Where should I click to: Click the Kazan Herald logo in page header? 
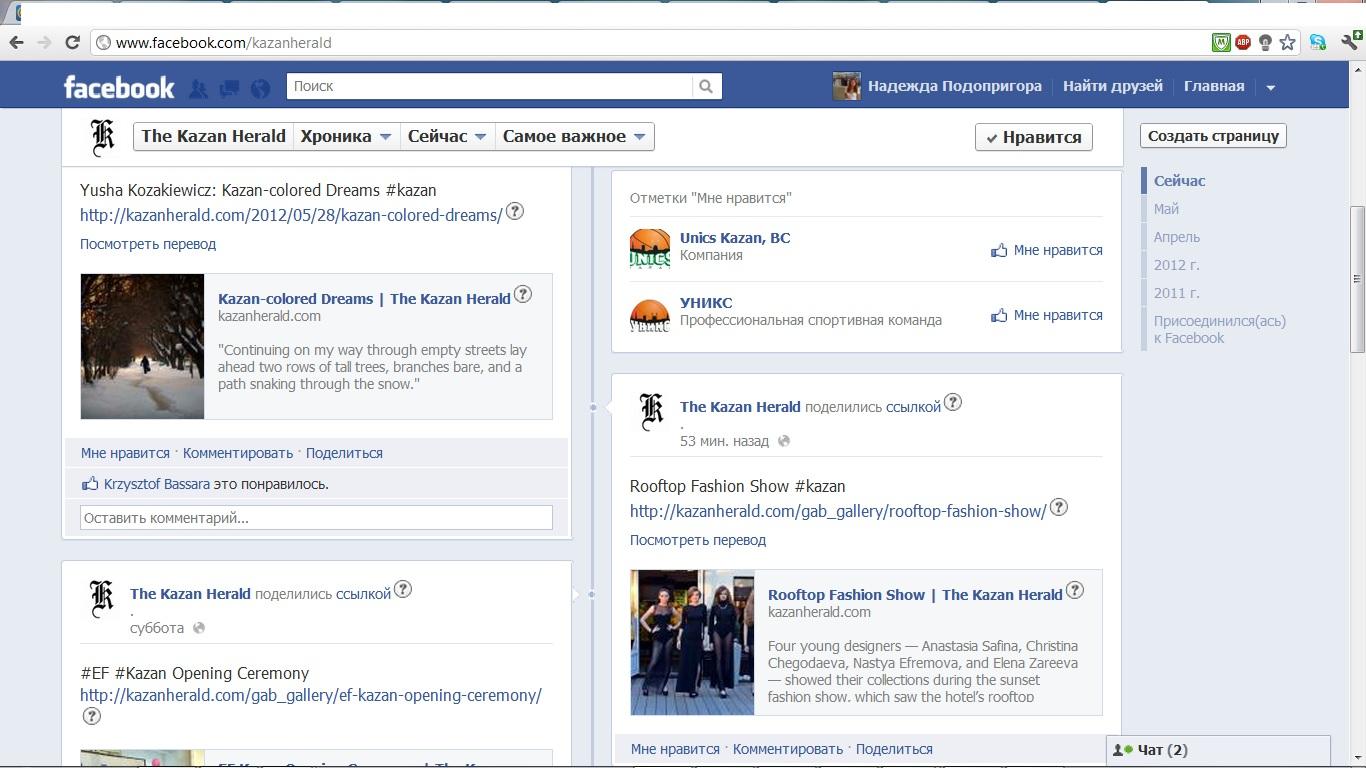coord(102,138)
